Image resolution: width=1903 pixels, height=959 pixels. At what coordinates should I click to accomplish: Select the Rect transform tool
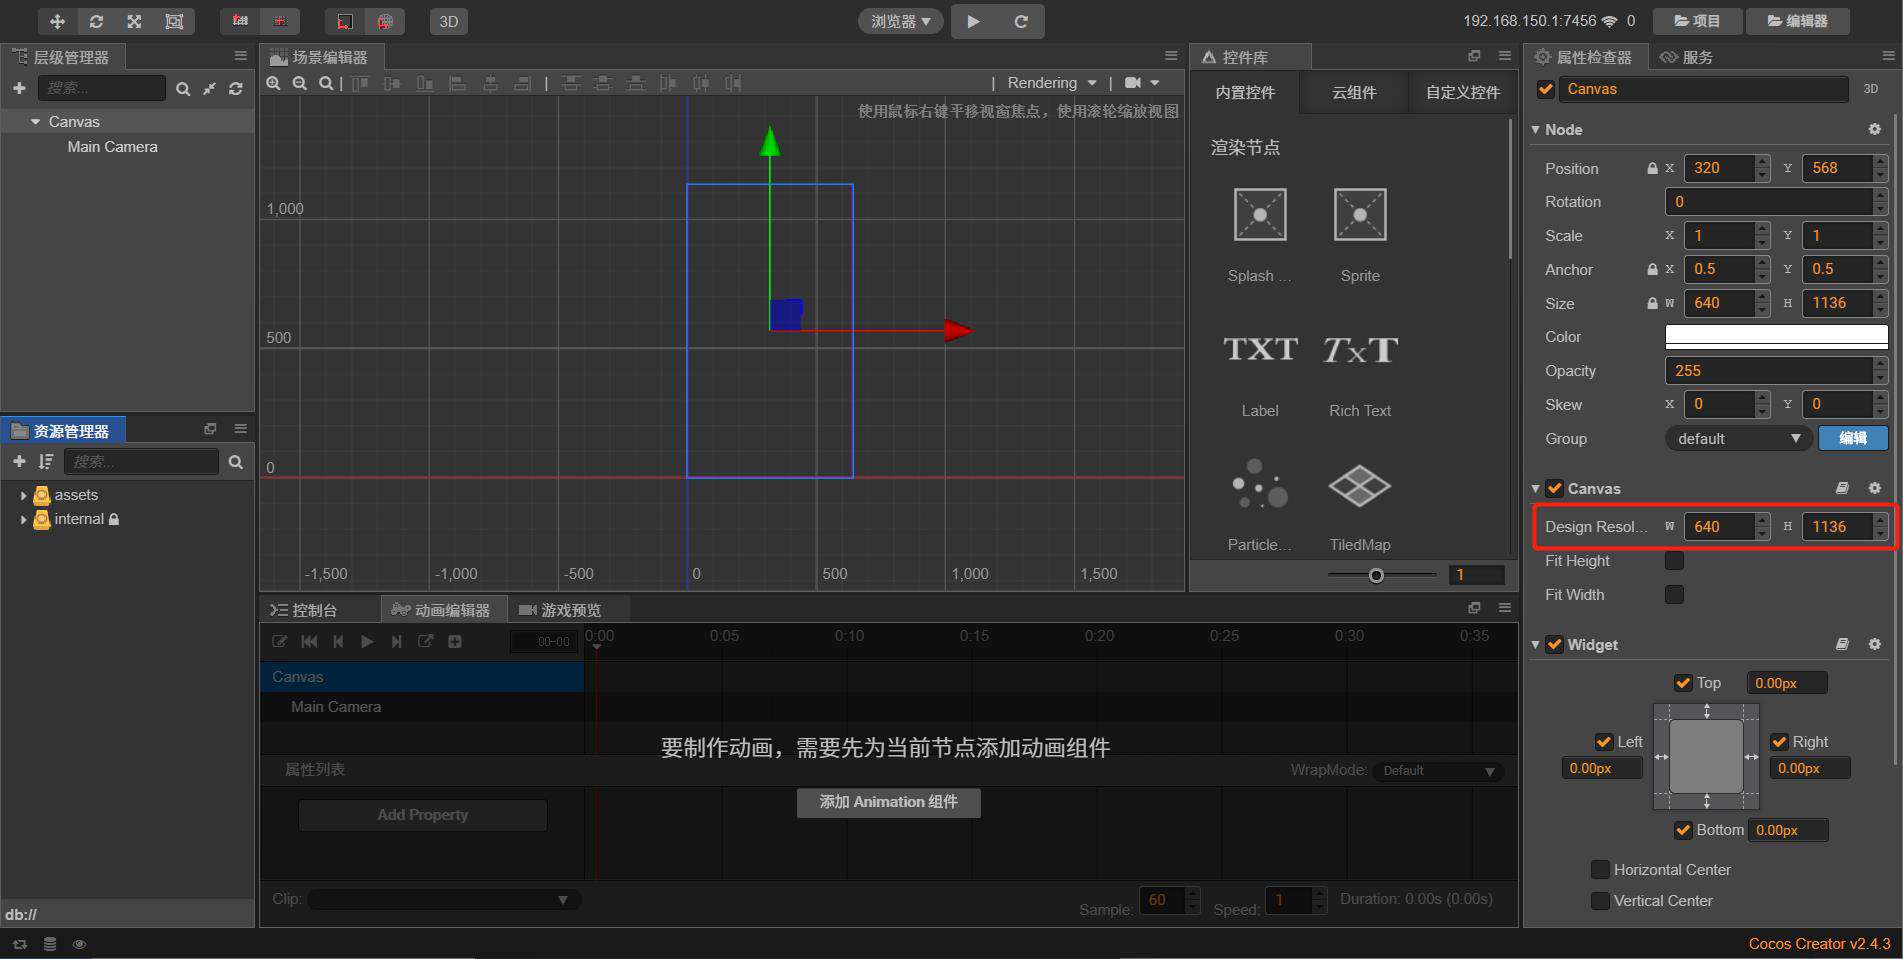(x=174, y=21)
